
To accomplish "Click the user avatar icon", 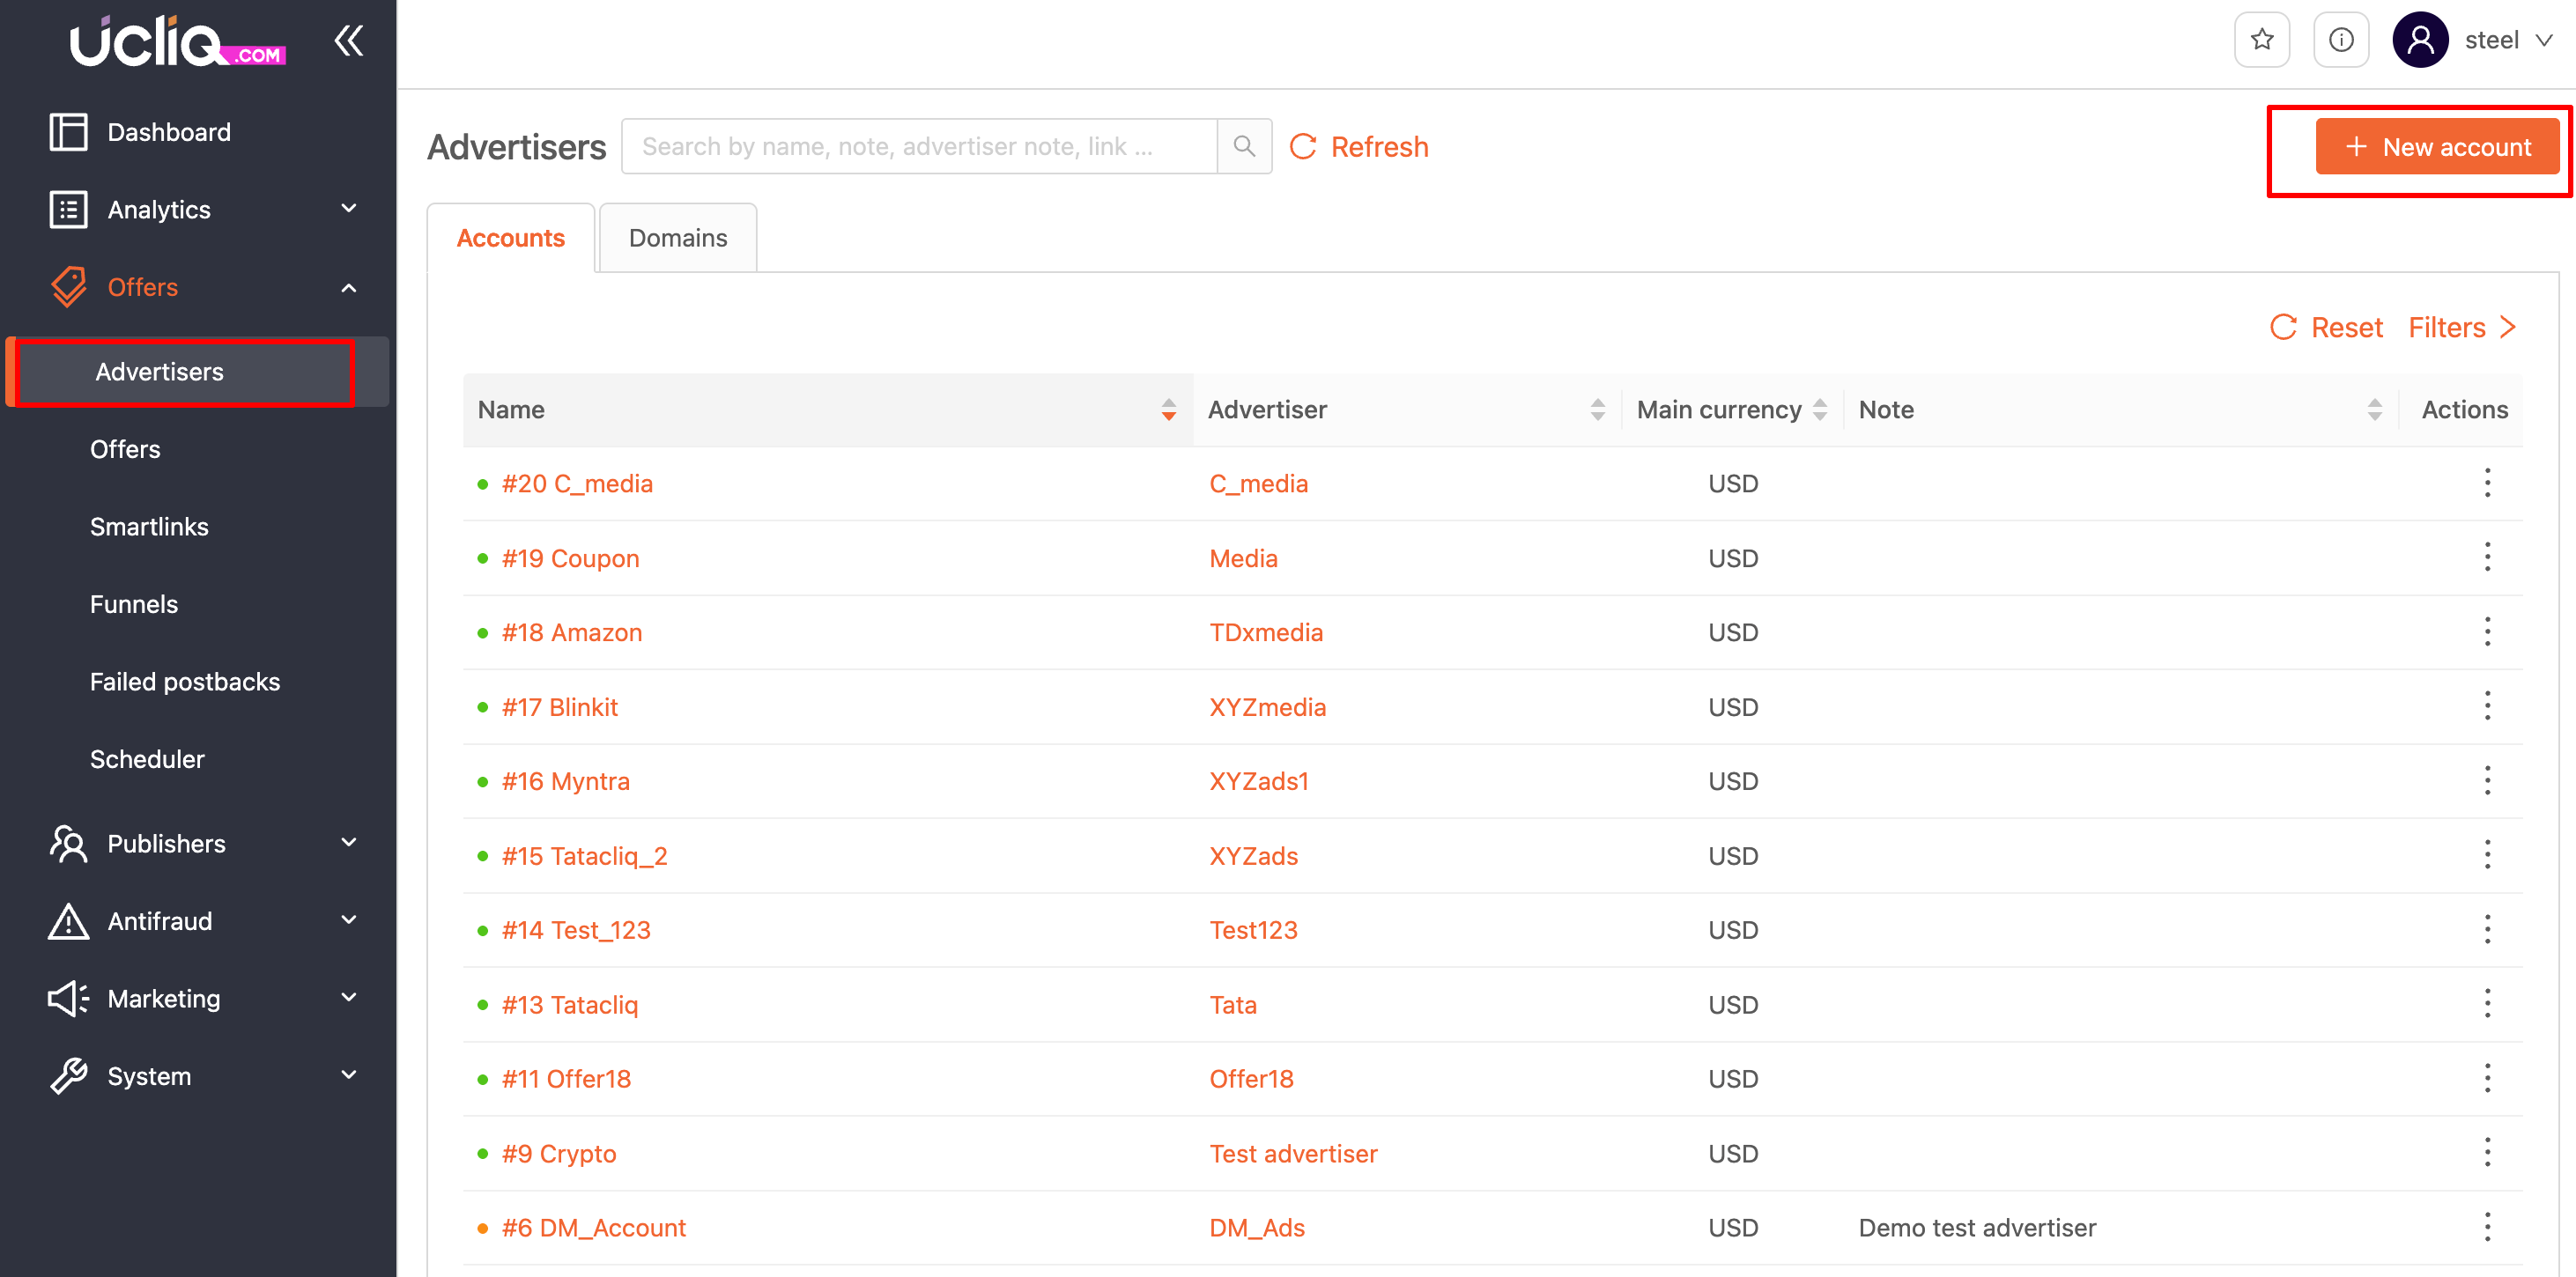I will point(2419,40).
